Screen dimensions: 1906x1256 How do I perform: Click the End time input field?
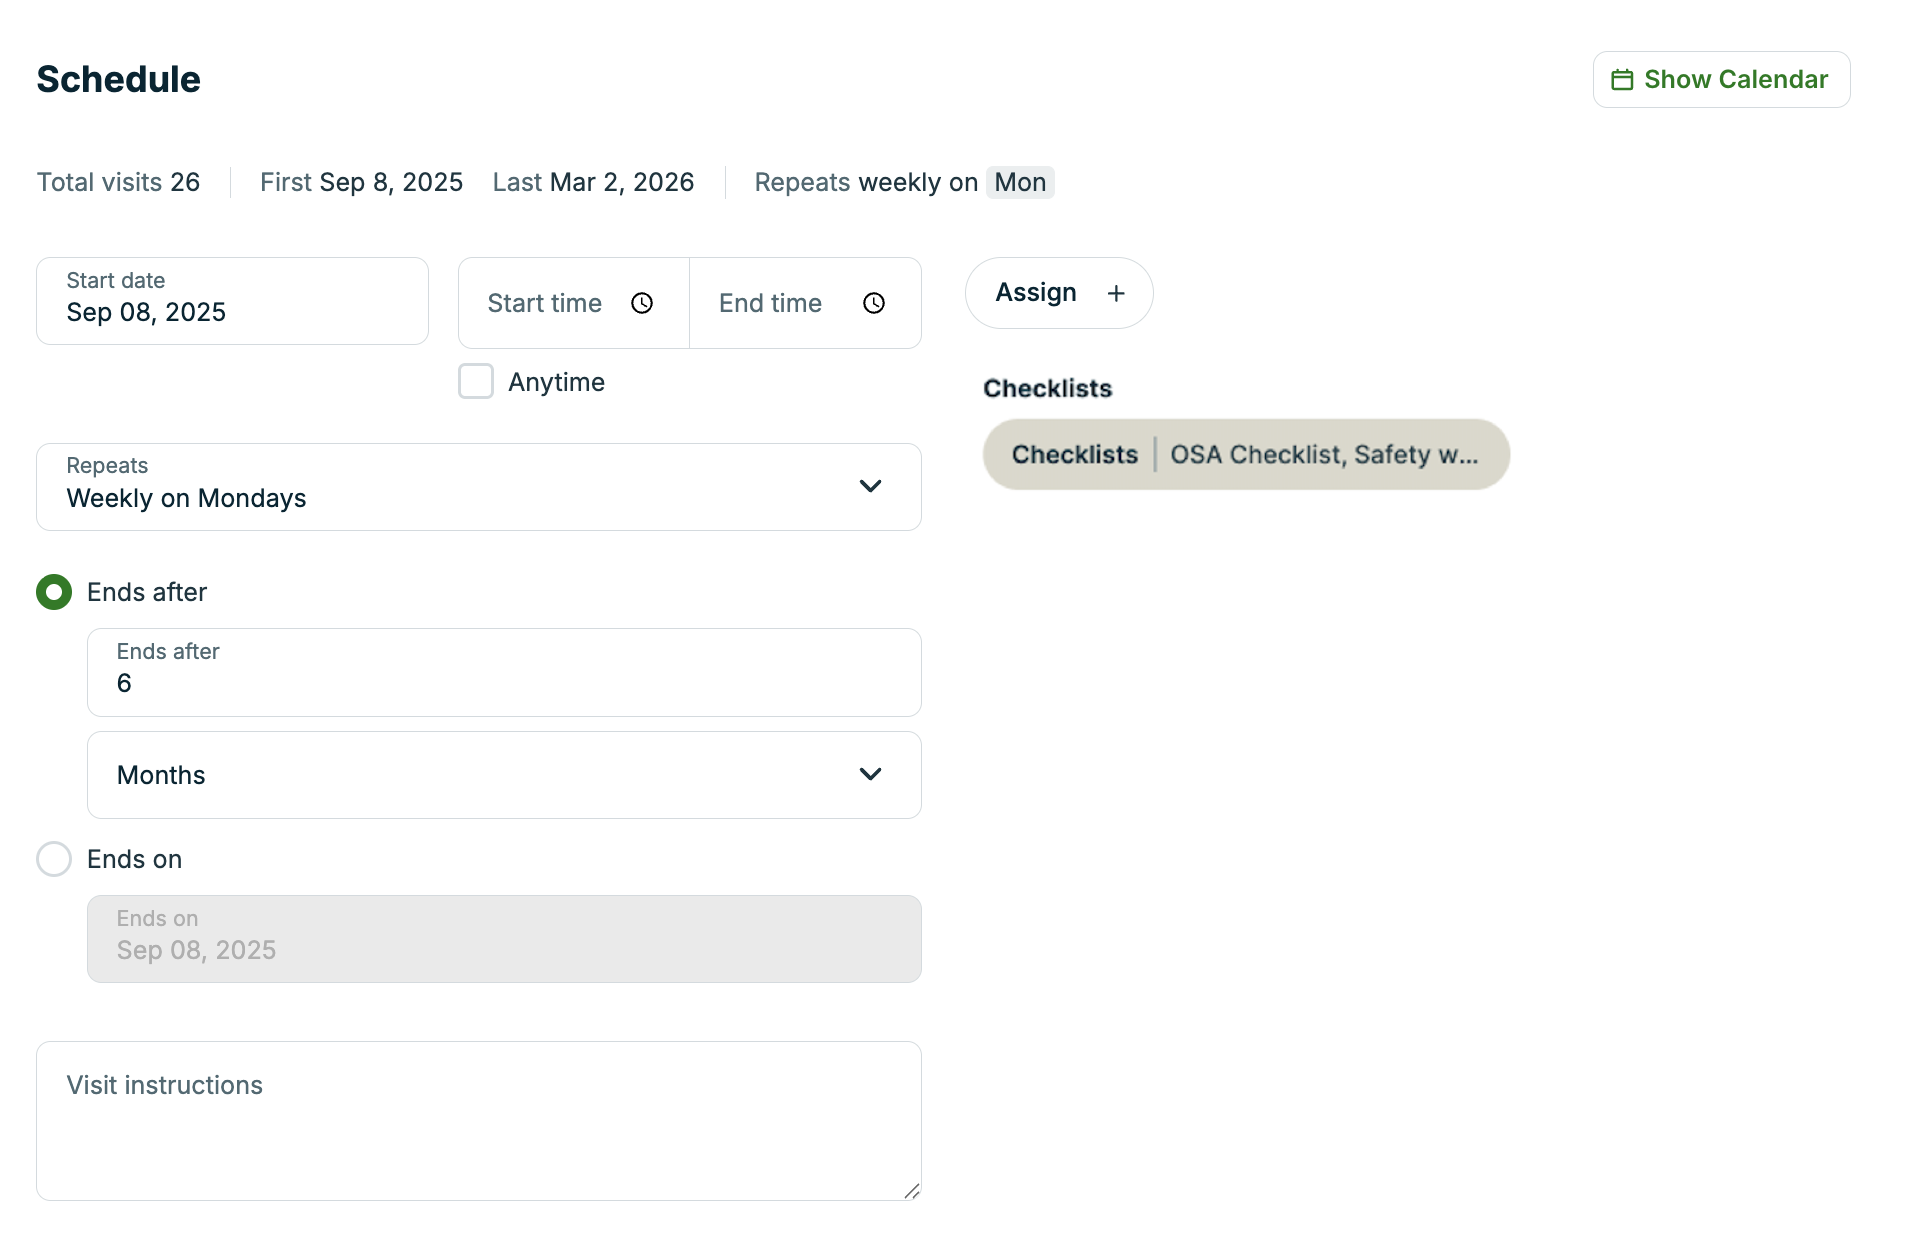(x=780, y=303)
